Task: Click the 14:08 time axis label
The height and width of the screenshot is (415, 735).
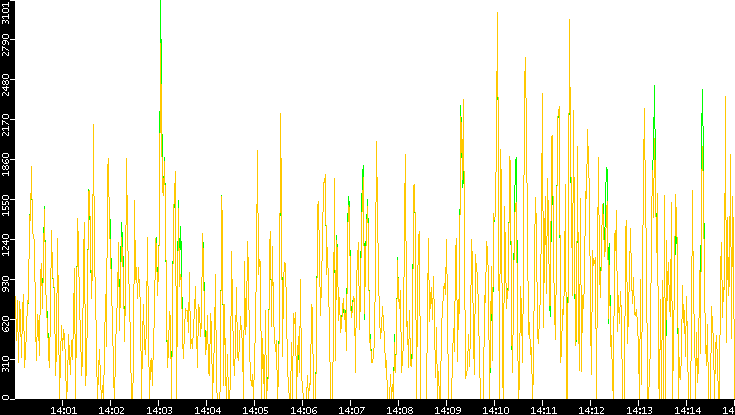Action: coord(399,410)
